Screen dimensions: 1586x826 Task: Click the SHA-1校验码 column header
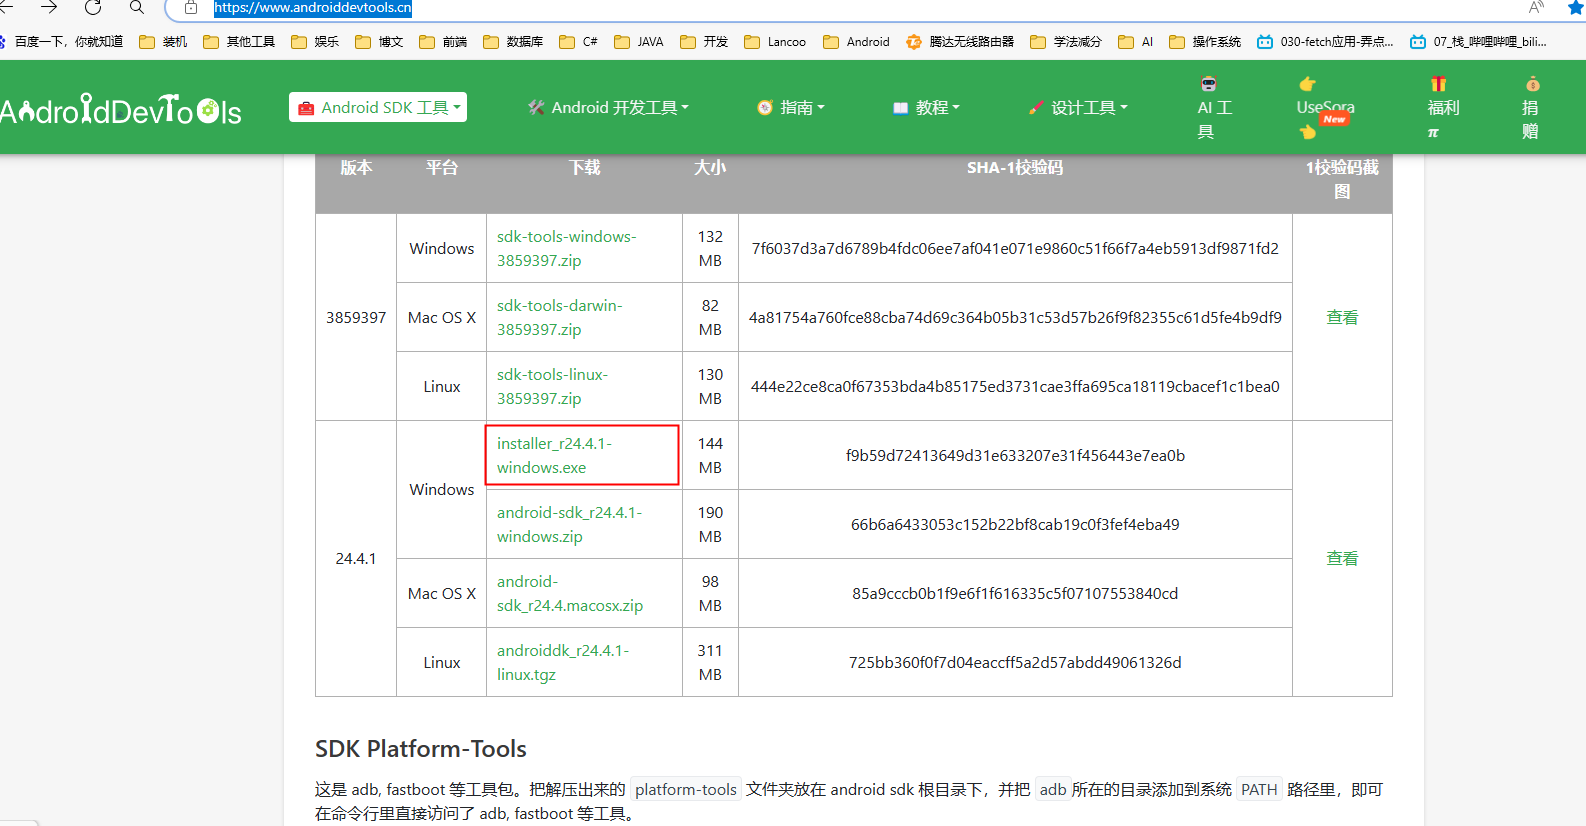pos(1015,167)
